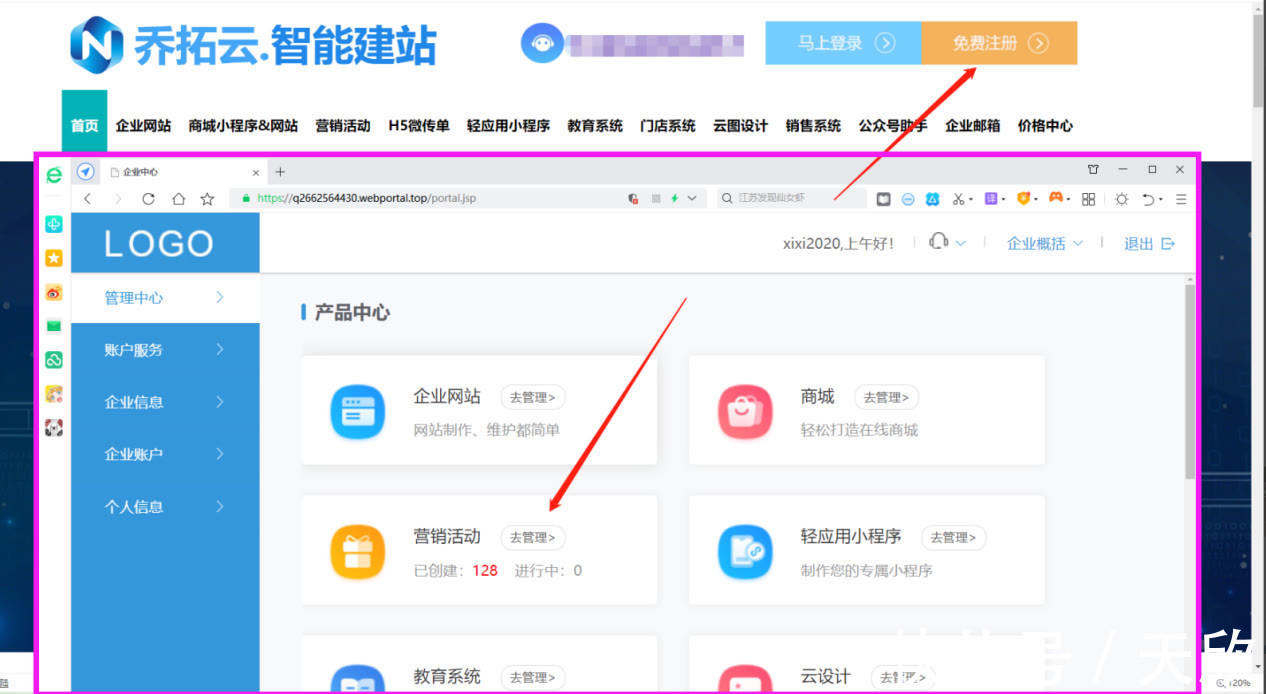Image resolution: width=1266 pixels, height=694 pixels.
Task: Click the panda game sidebar icon
Action: click(x=54, y=428)
